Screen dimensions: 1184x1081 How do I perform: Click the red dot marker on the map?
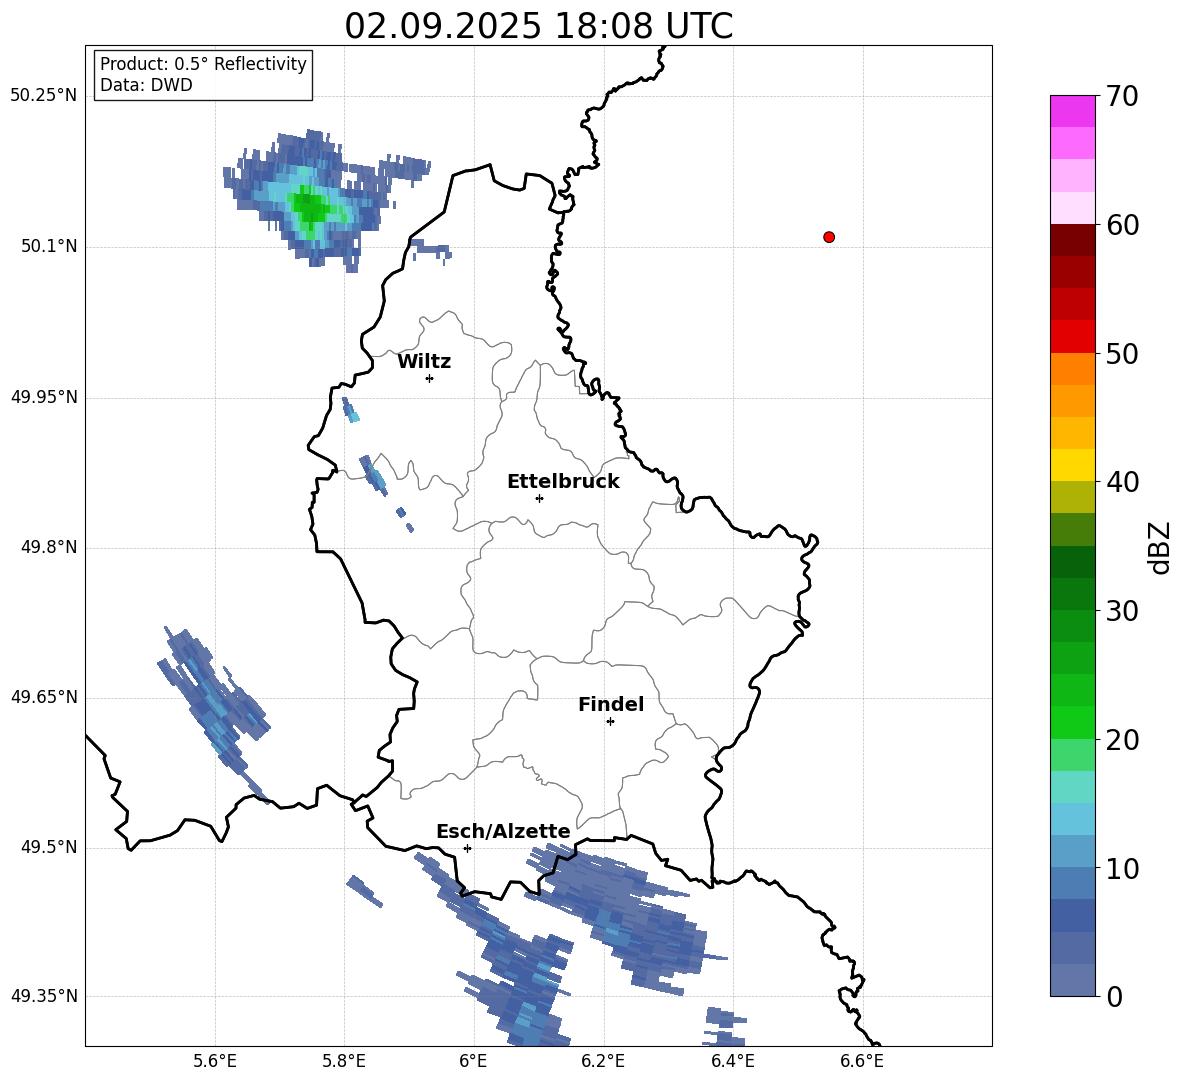pos(829,237)
